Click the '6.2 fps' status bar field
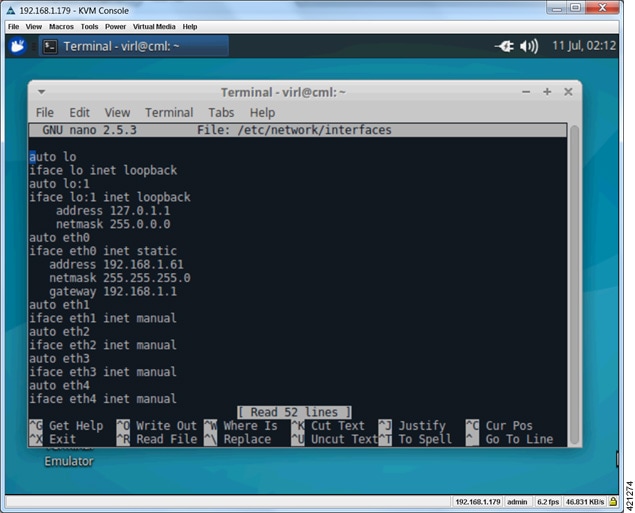This screenshot has width=635, height=513. click(x=548, y=502)
